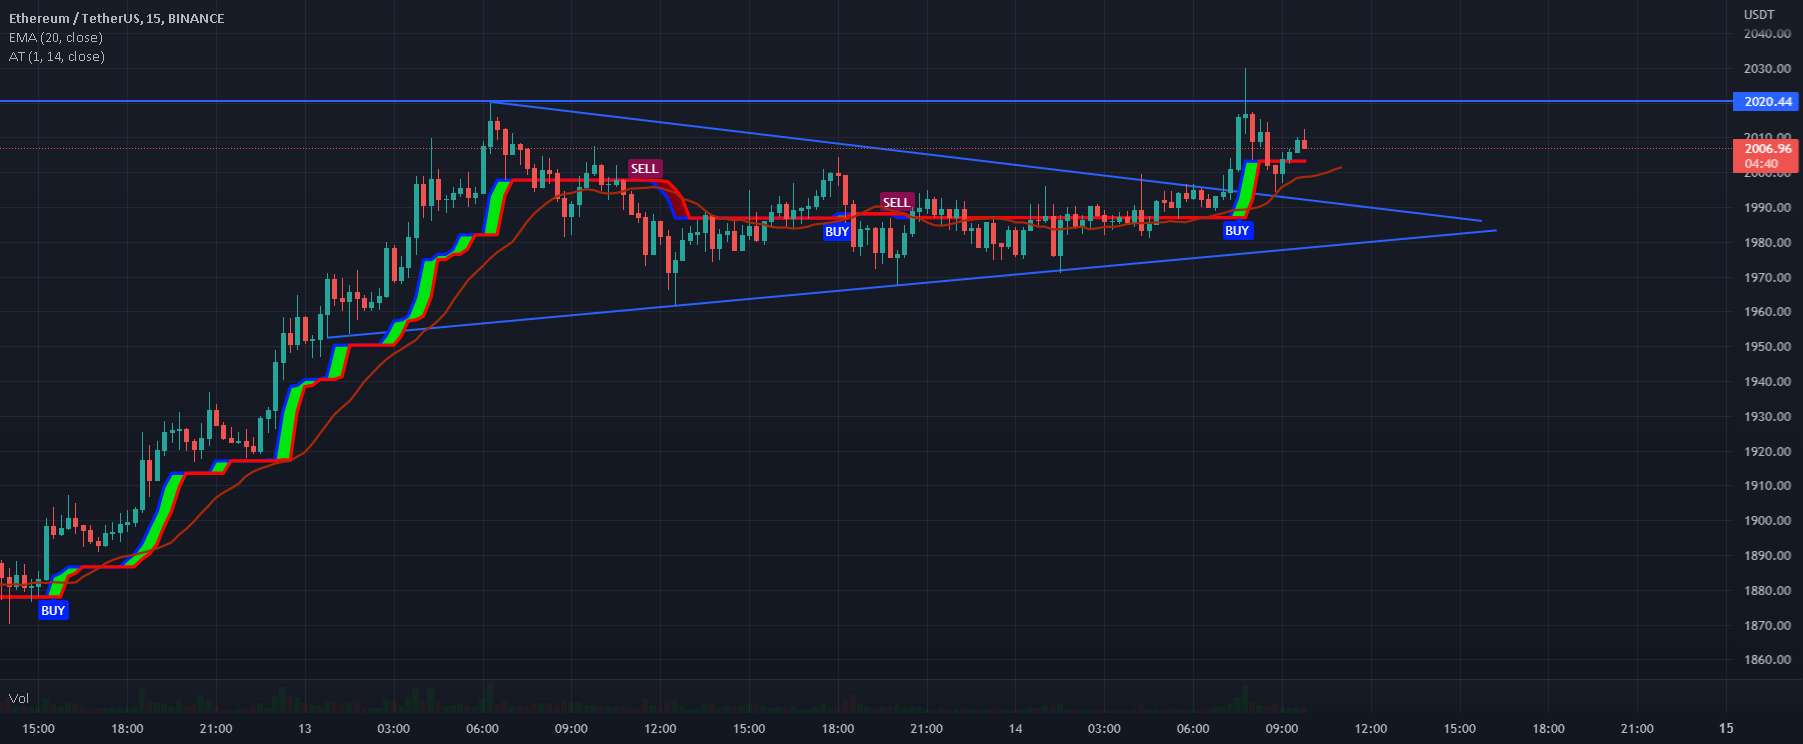1803x744 pixels.
Task: Click the 1900.00 price axis label
Action: [1767, 521]
